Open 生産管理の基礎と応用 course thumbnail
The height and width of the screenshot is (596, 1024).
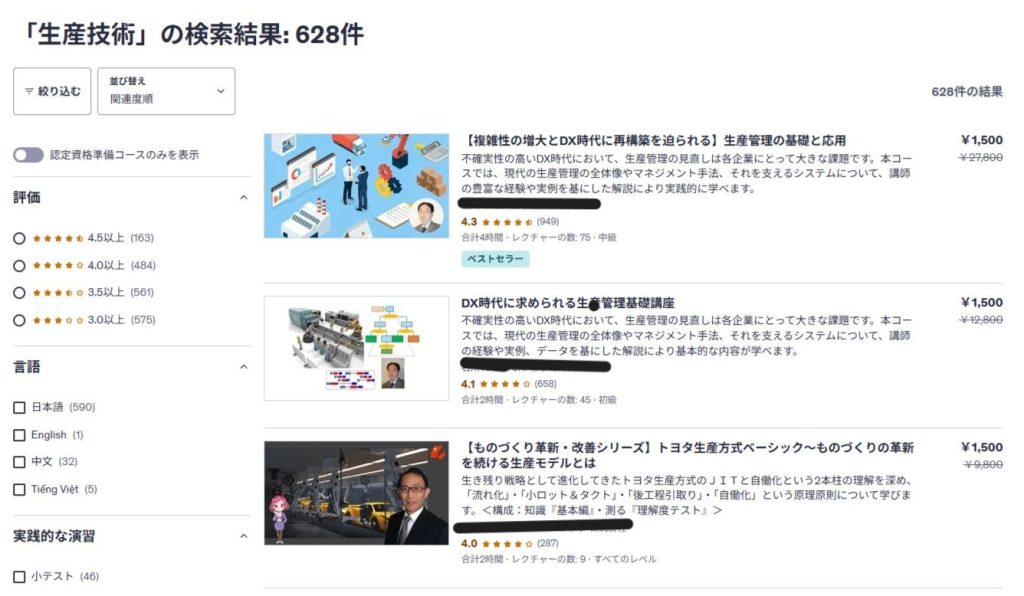[x=357, y=186]
